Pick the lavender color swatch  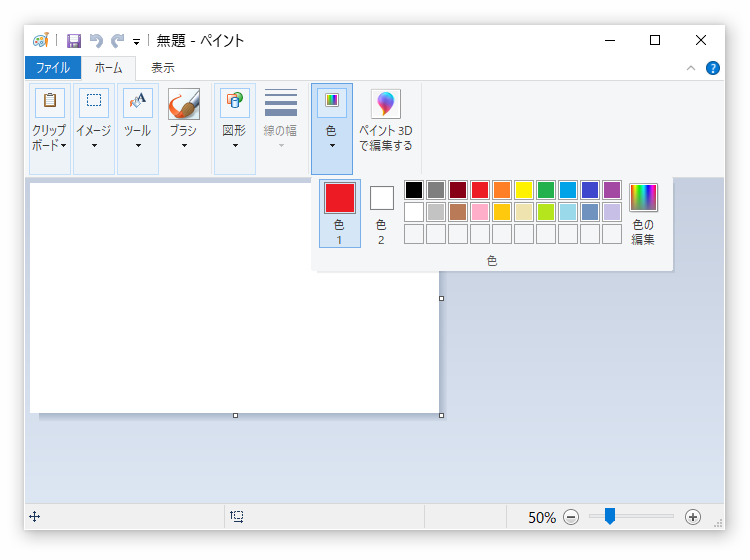[x=612, y=212]
